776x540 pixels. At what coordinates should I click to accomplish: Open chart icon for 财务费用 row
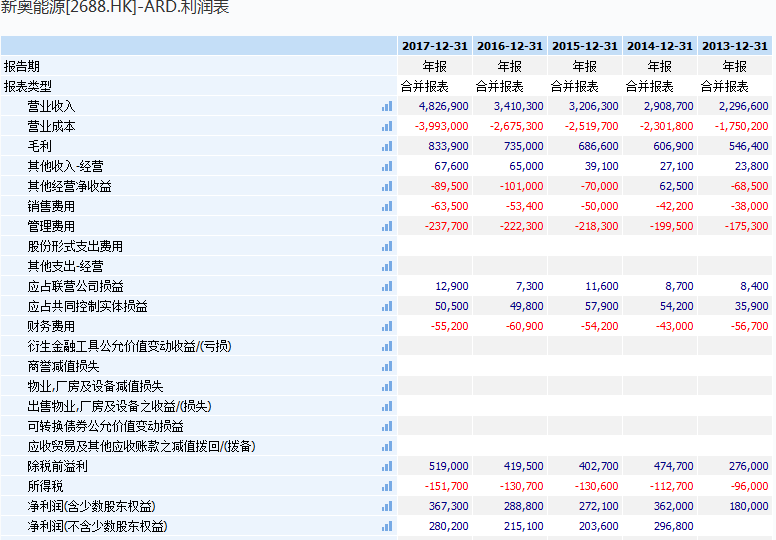tap(386, 326)
